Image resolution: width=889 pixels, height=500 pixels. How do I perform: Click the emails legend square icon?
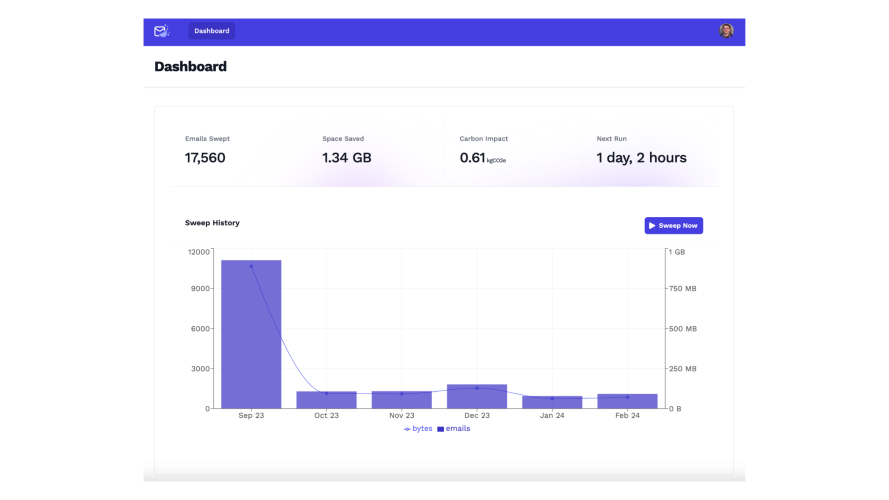pos(441,429)
